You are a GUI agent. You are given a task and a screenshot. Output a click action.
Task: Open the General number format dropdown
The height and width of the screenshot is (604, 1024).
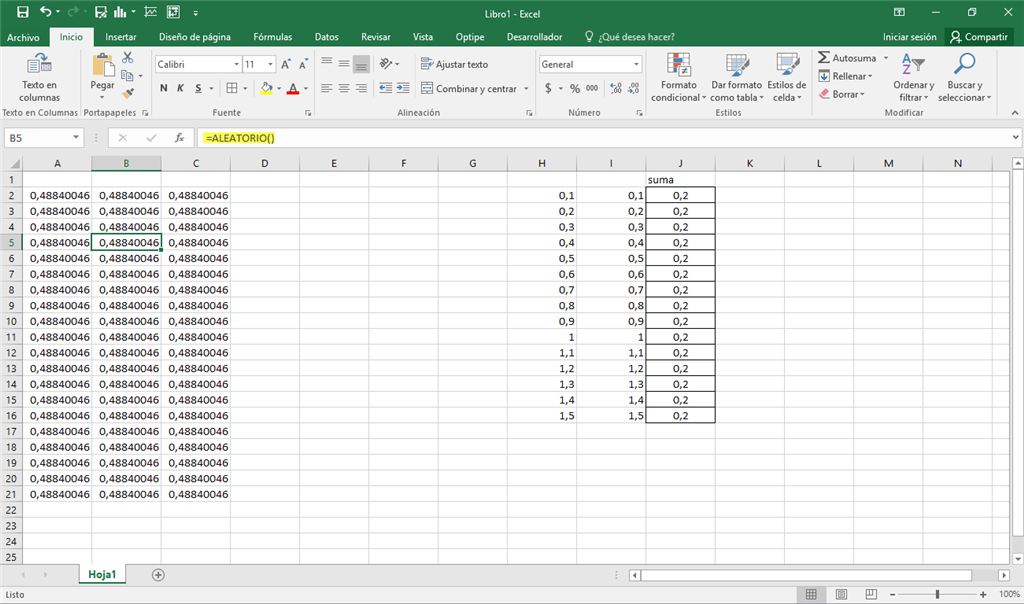(636, 64)
